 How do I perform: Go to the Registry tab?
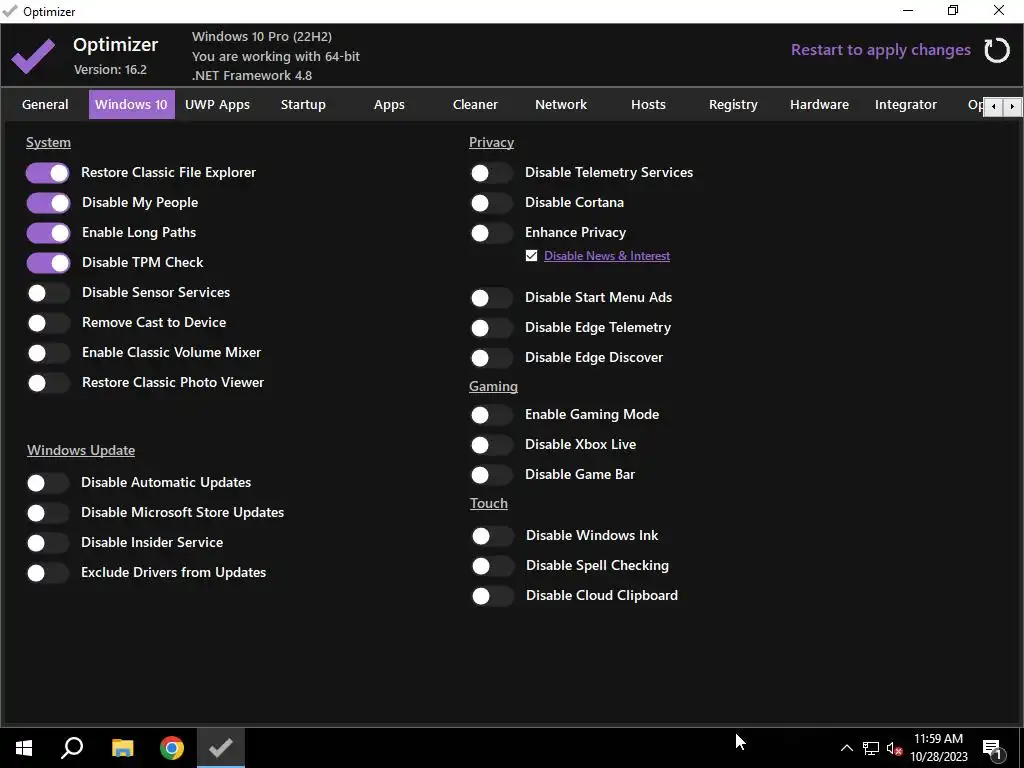(x=733, y=104)
